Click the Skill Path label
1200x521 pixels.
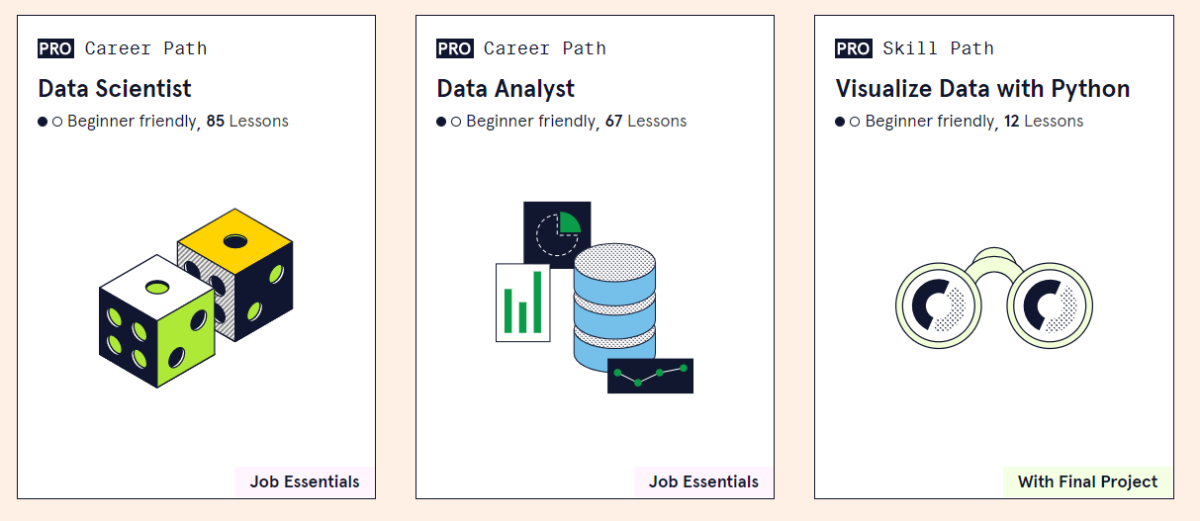tap(938, 48)
